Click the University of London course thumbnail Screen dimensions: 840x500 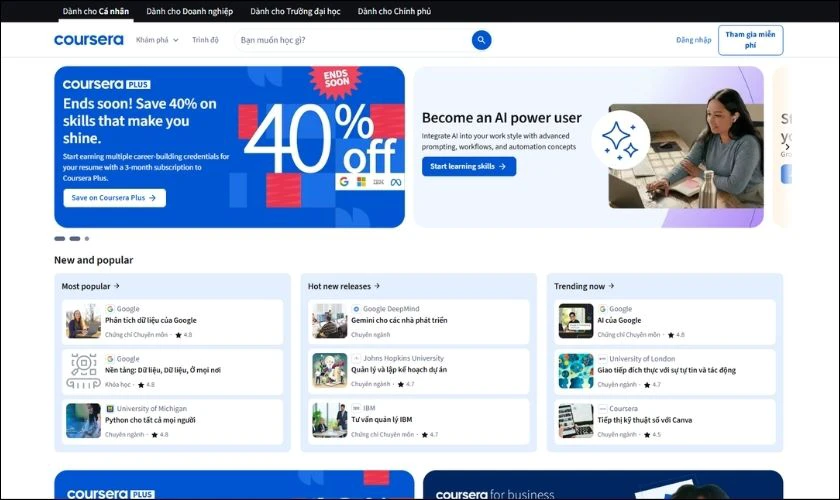click(576, 371)
